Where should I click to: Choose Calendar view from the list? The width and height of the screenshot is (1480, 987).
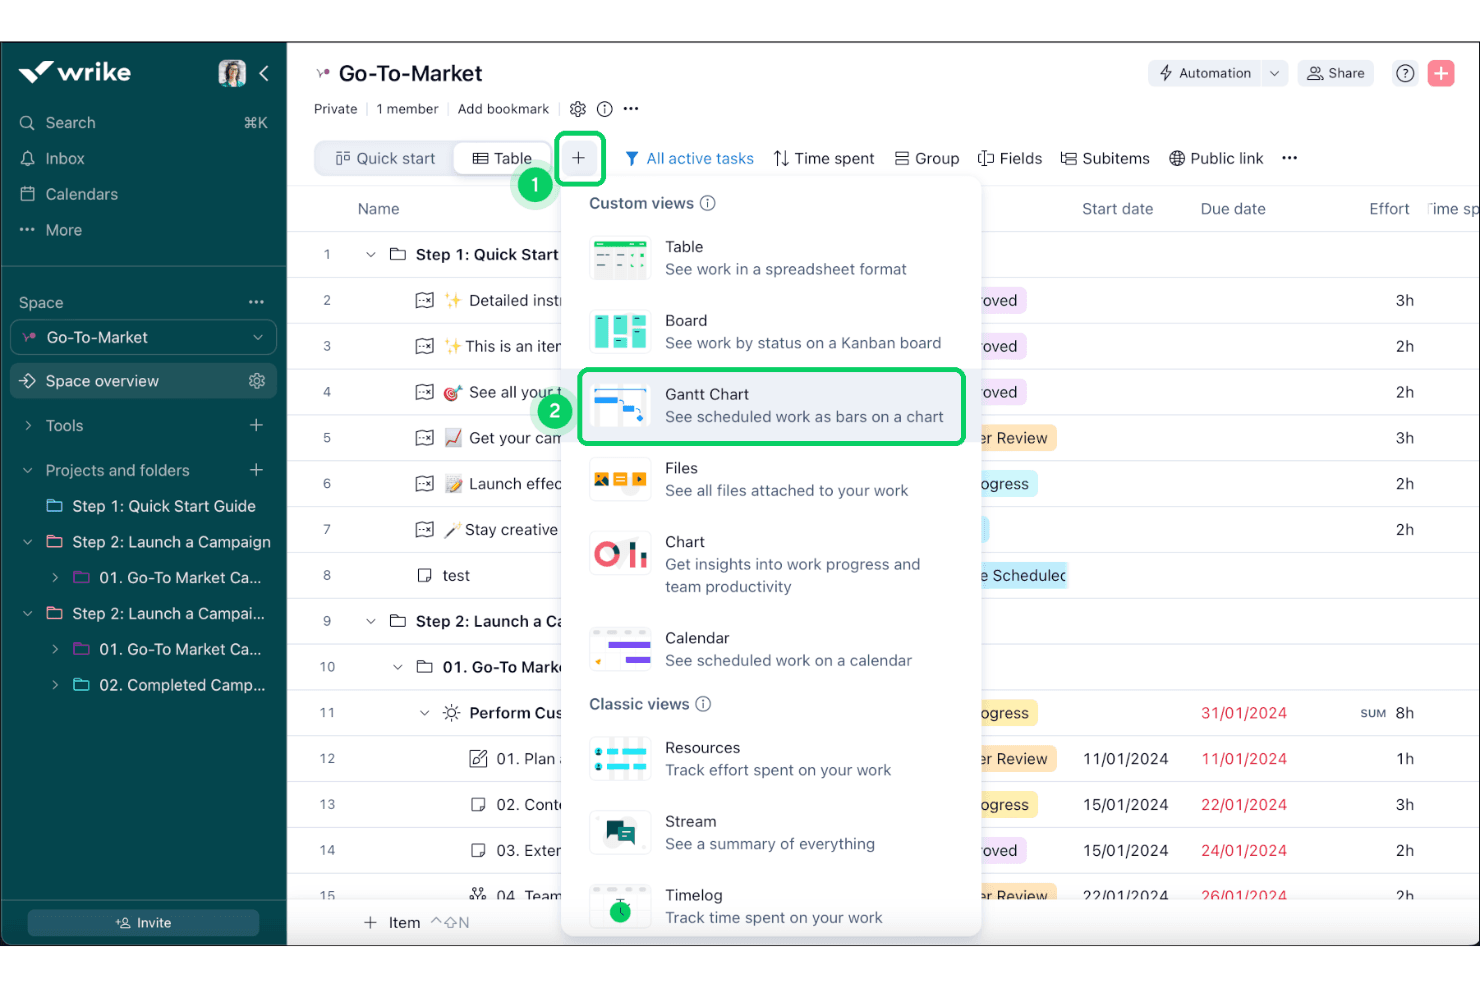(771, 649)
